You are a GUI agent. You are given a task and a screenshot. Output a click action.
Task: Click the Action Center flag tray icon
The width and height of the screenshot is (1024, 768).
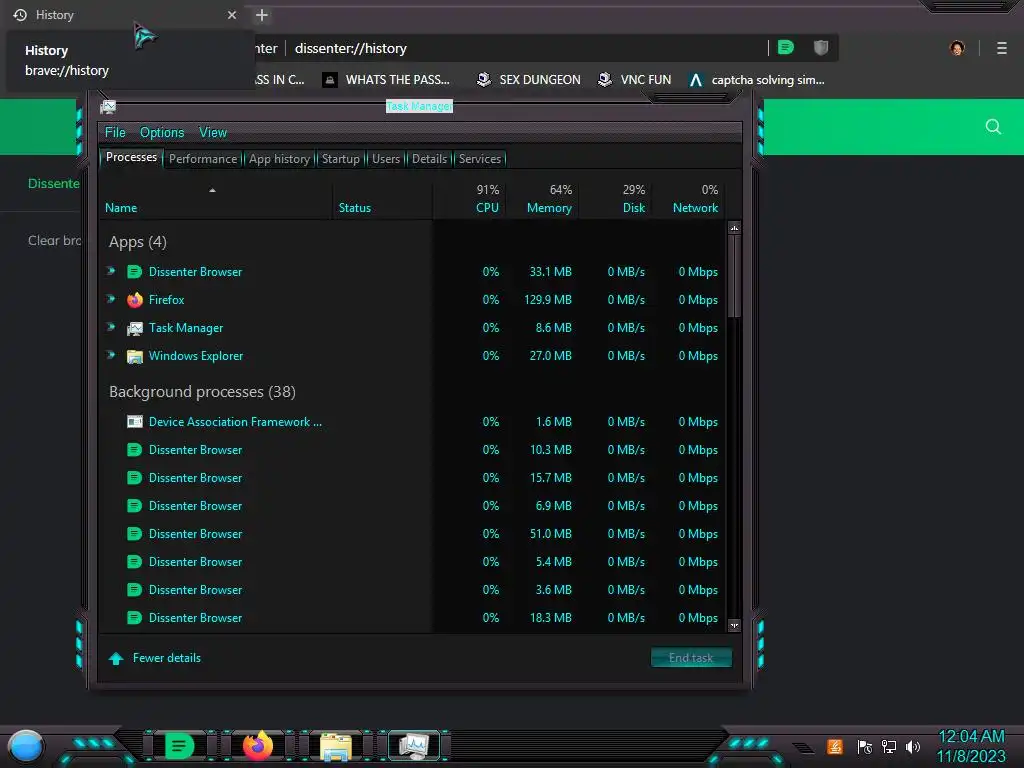[x=865, y=746]
